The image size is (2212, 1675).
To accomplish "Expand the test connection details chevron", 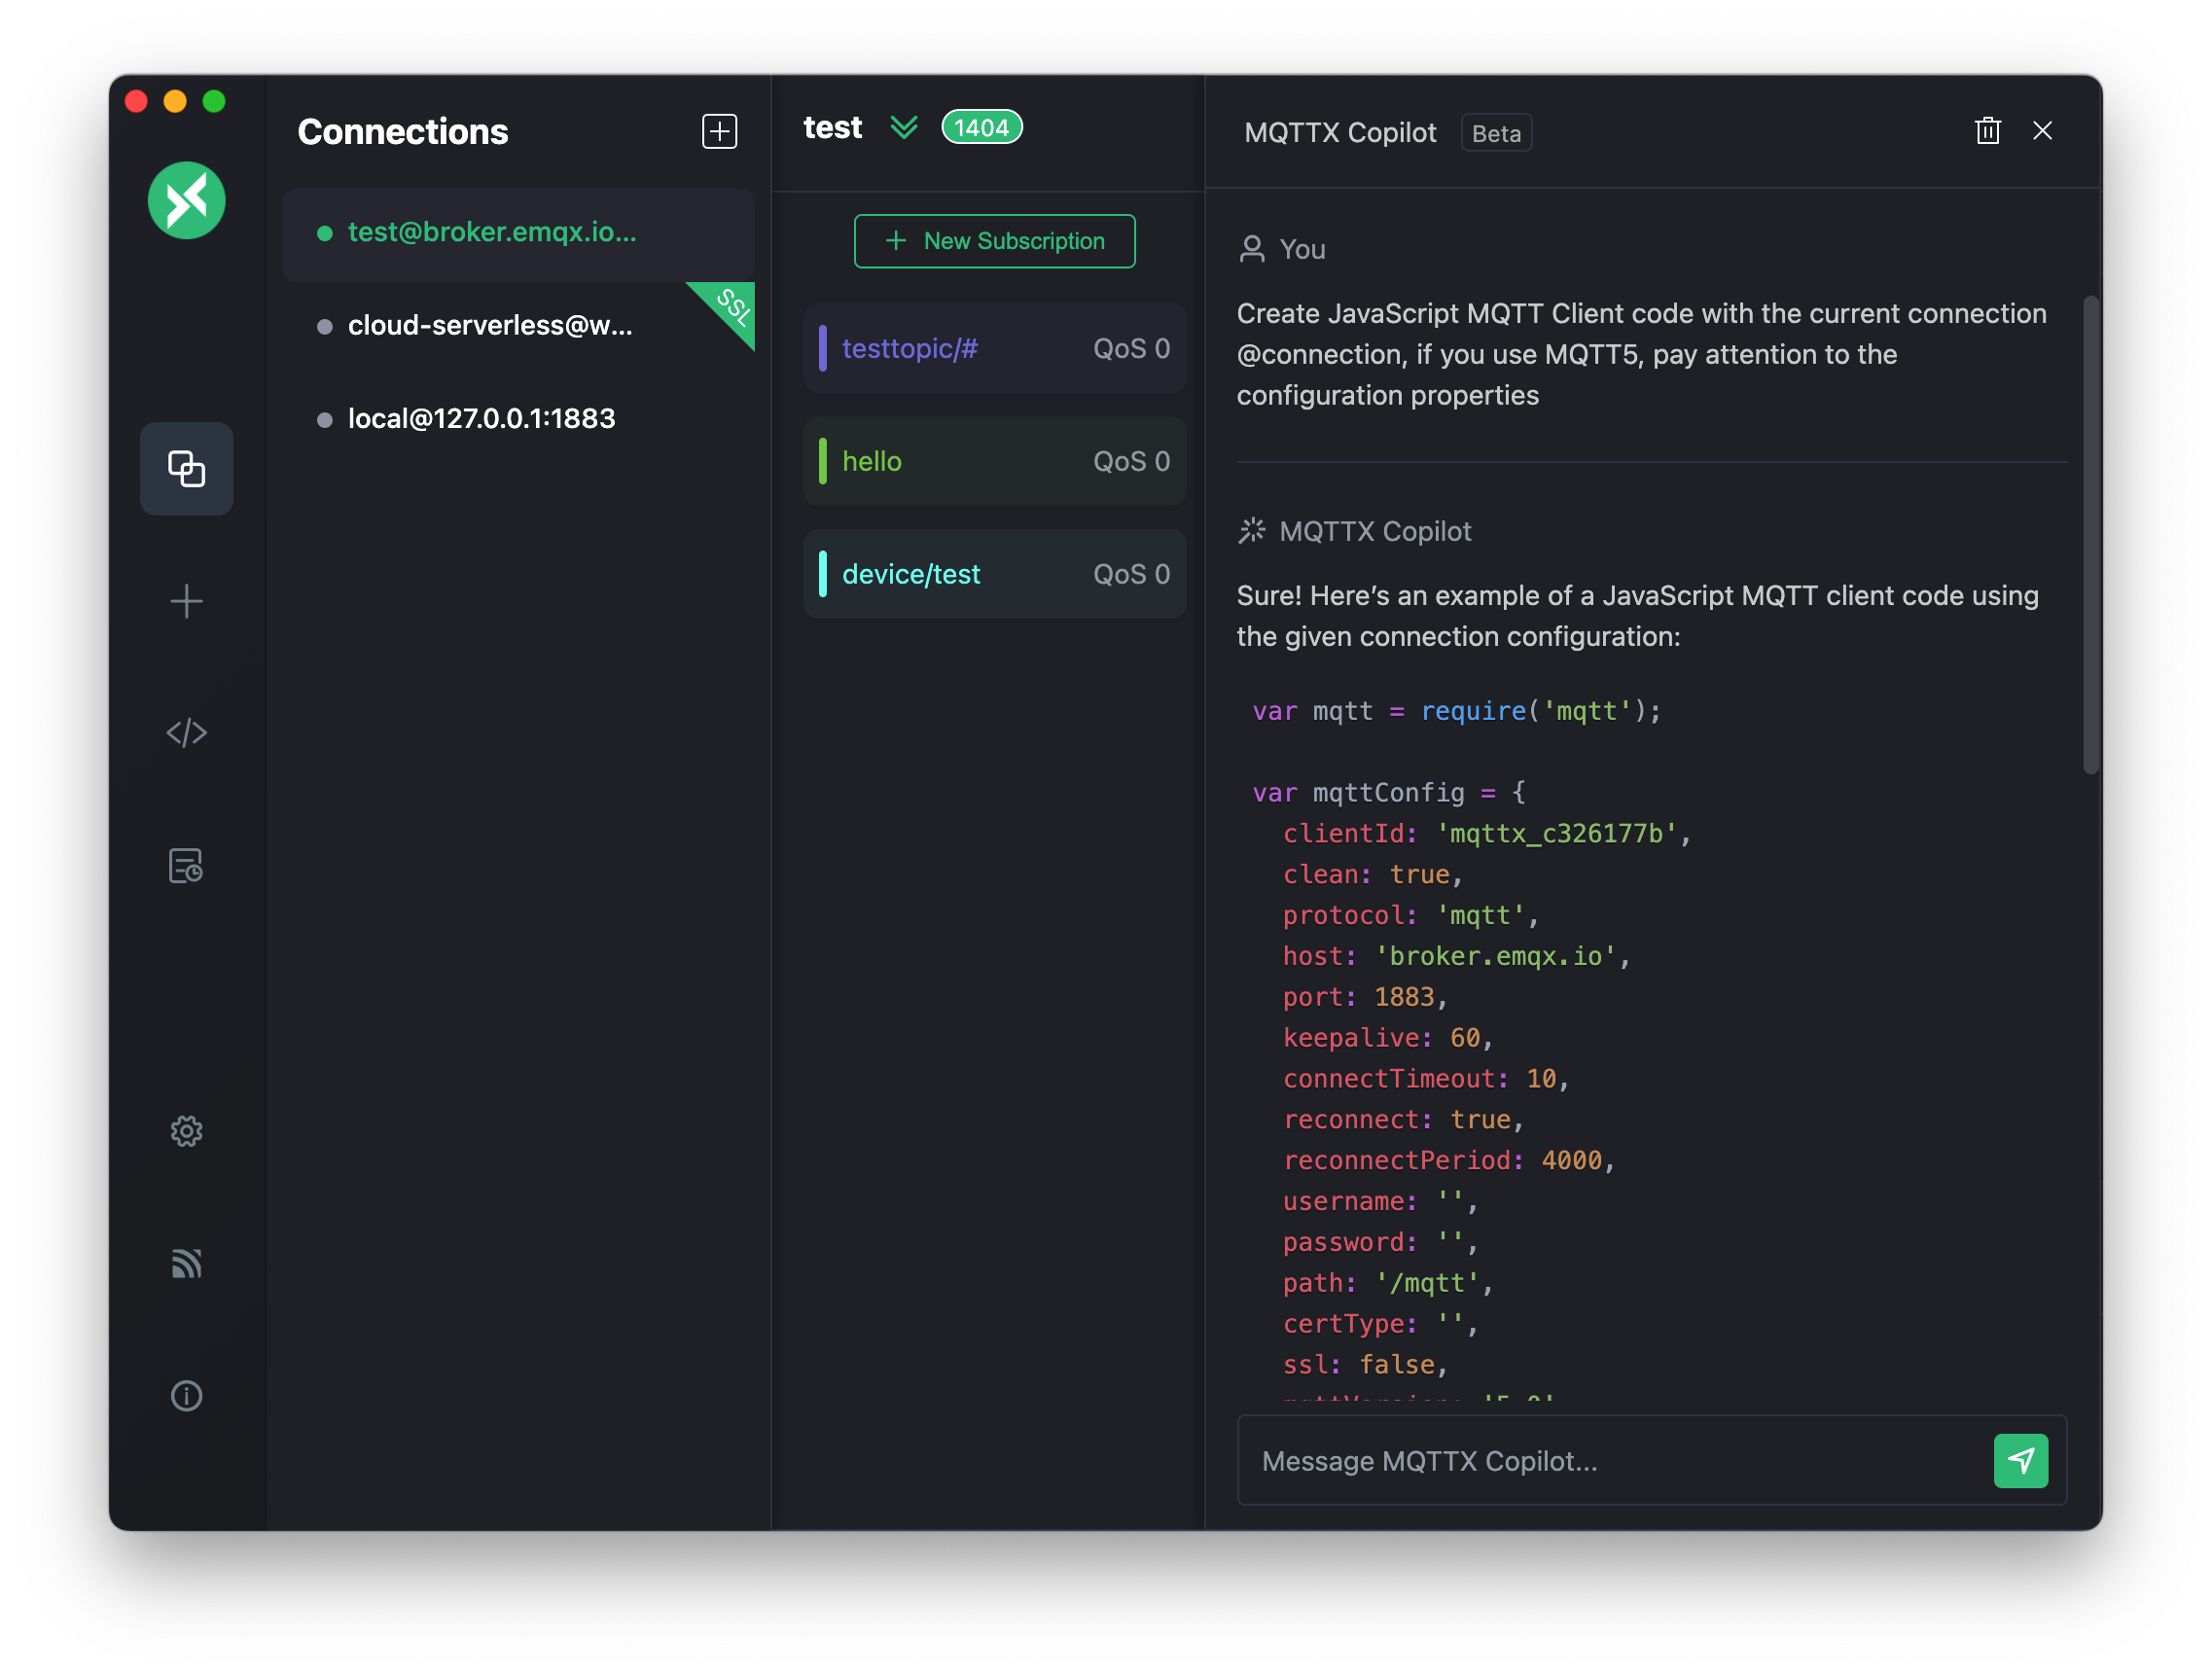I will (904, 128).
